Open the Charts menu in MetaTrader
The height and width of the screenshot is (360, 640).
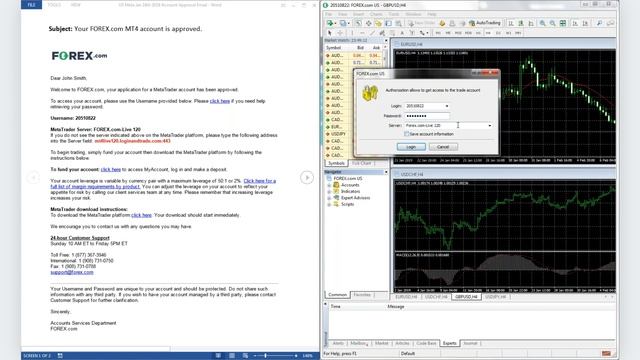tap(376, 14)
